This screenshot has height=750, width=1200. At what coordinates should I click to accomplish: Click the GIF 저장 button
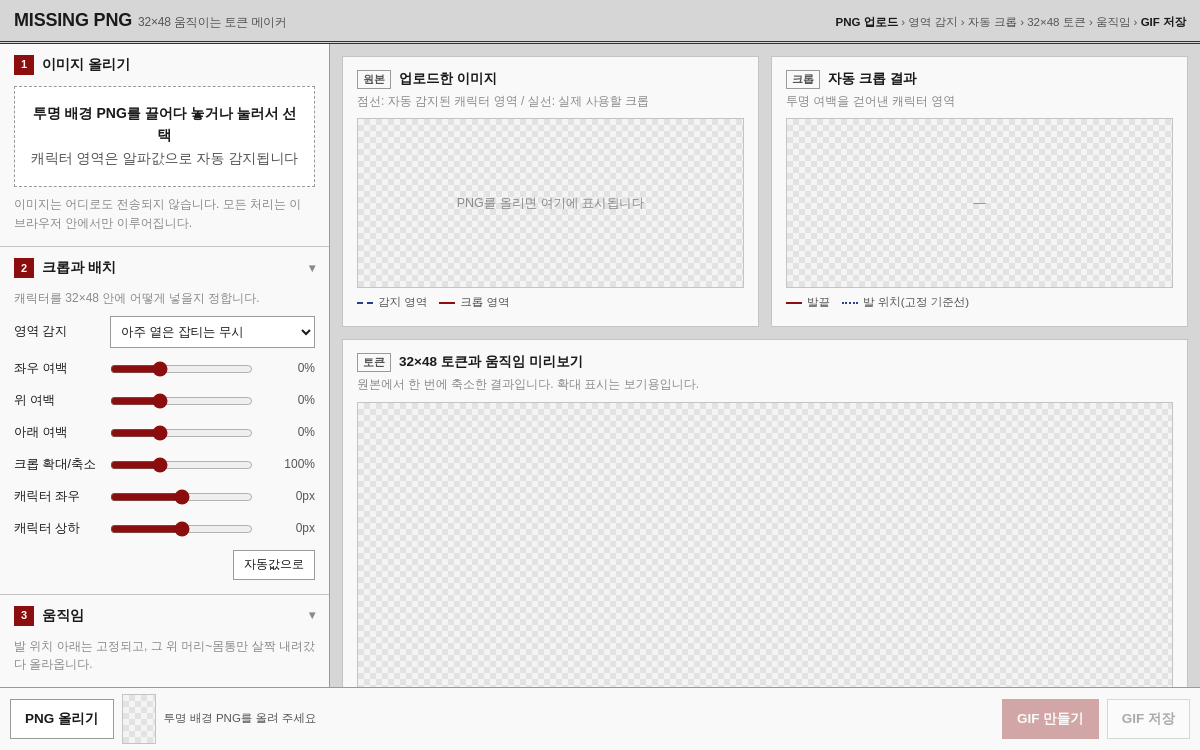1148,719
